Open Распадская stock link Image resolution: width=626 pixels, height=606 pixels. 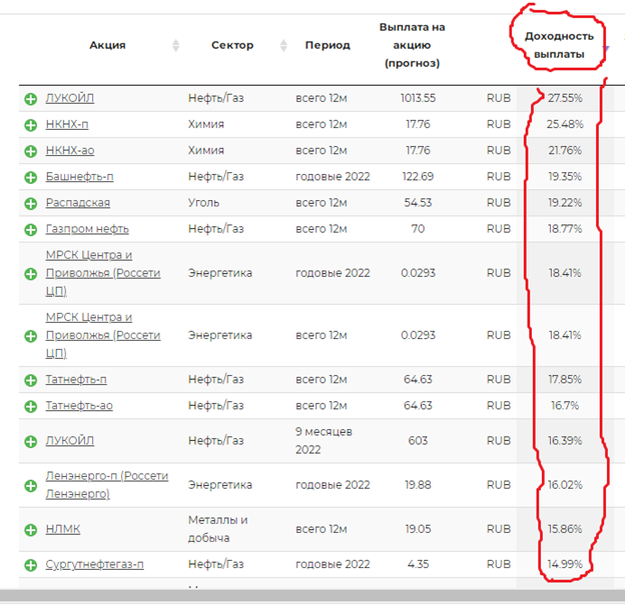tap(78, 203)
